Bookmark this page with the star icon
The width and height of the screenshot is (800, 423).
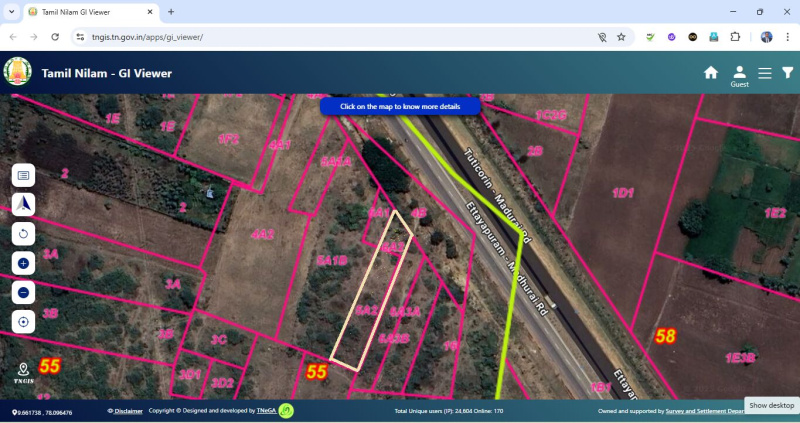tap(621, 37)
